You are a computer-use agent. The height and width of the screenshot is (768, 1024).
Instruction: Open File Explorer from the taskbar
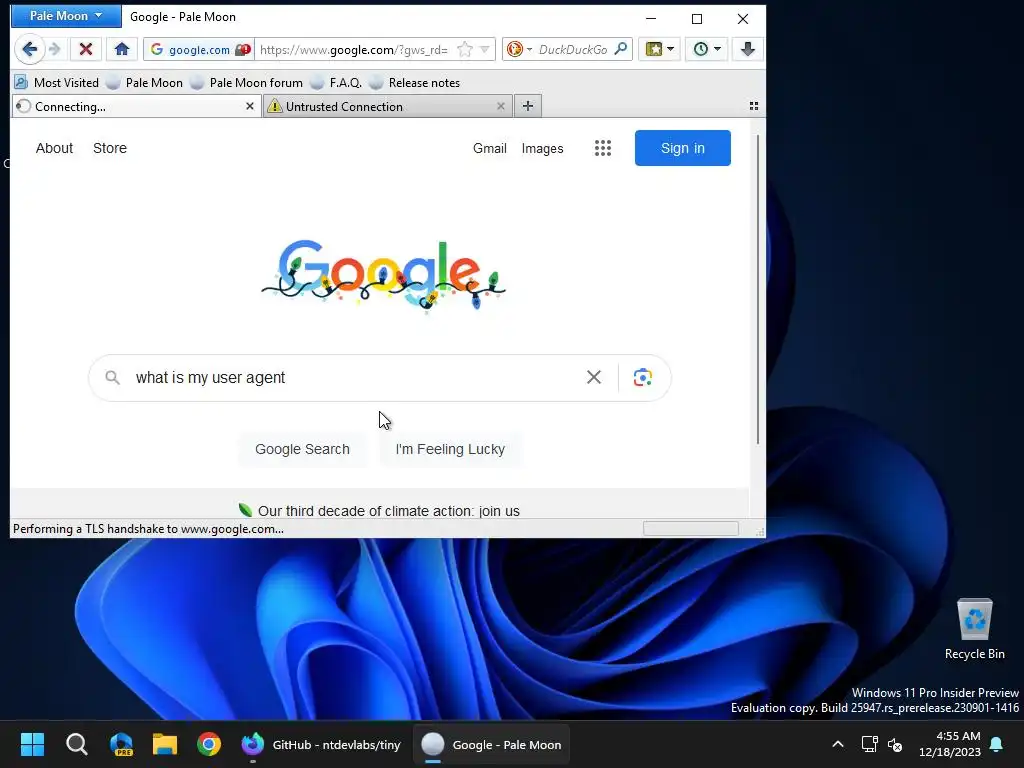(165, 744)
